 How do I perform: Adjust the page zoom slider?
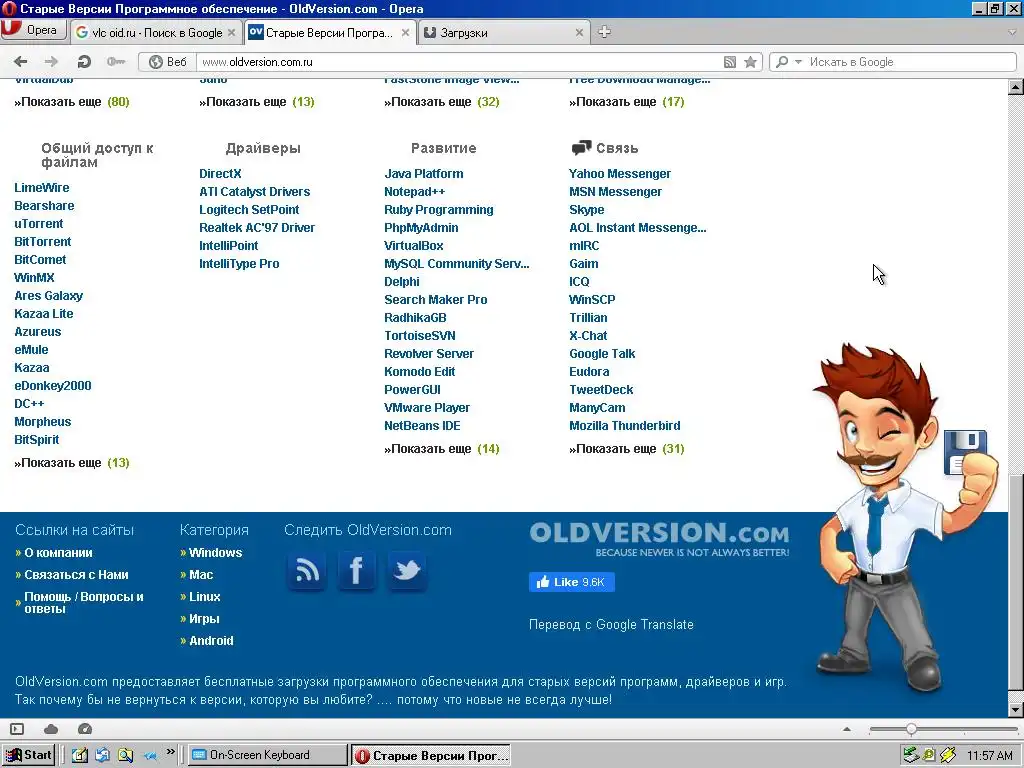pyautogui.click(x=910, y=729)
